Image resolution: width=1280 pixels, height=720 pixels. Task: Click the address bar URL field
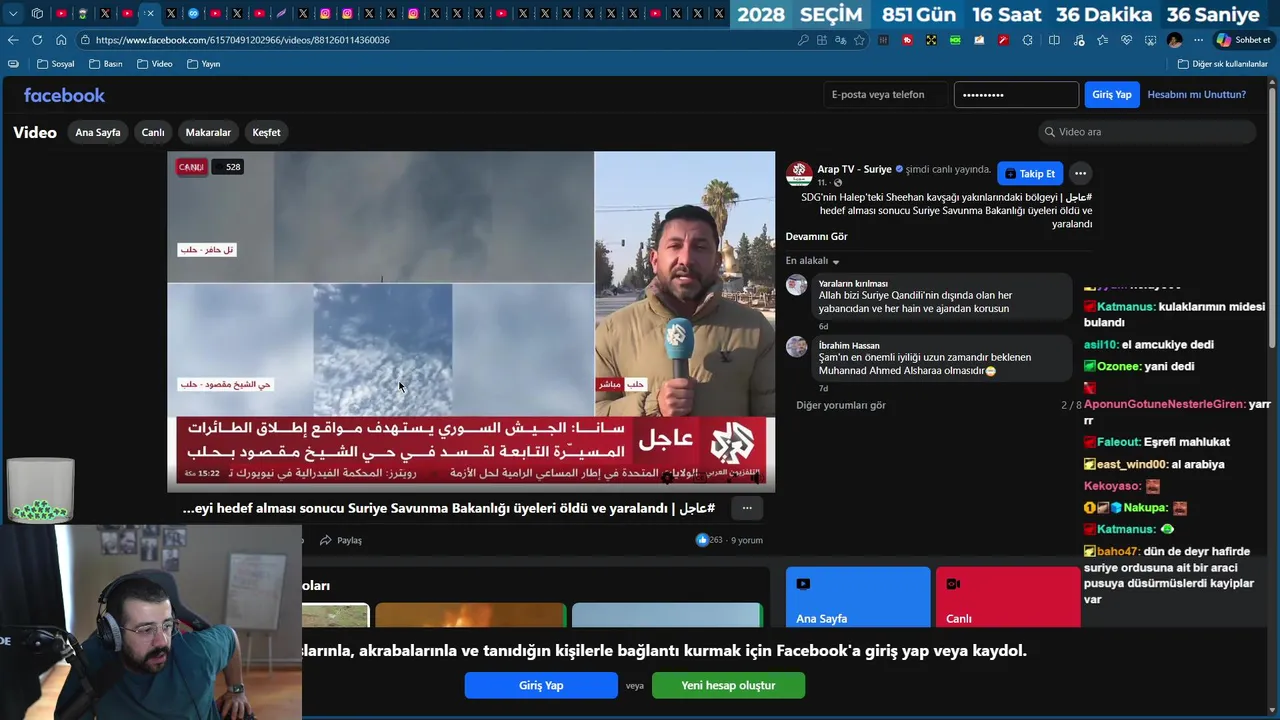coord(440,40)
